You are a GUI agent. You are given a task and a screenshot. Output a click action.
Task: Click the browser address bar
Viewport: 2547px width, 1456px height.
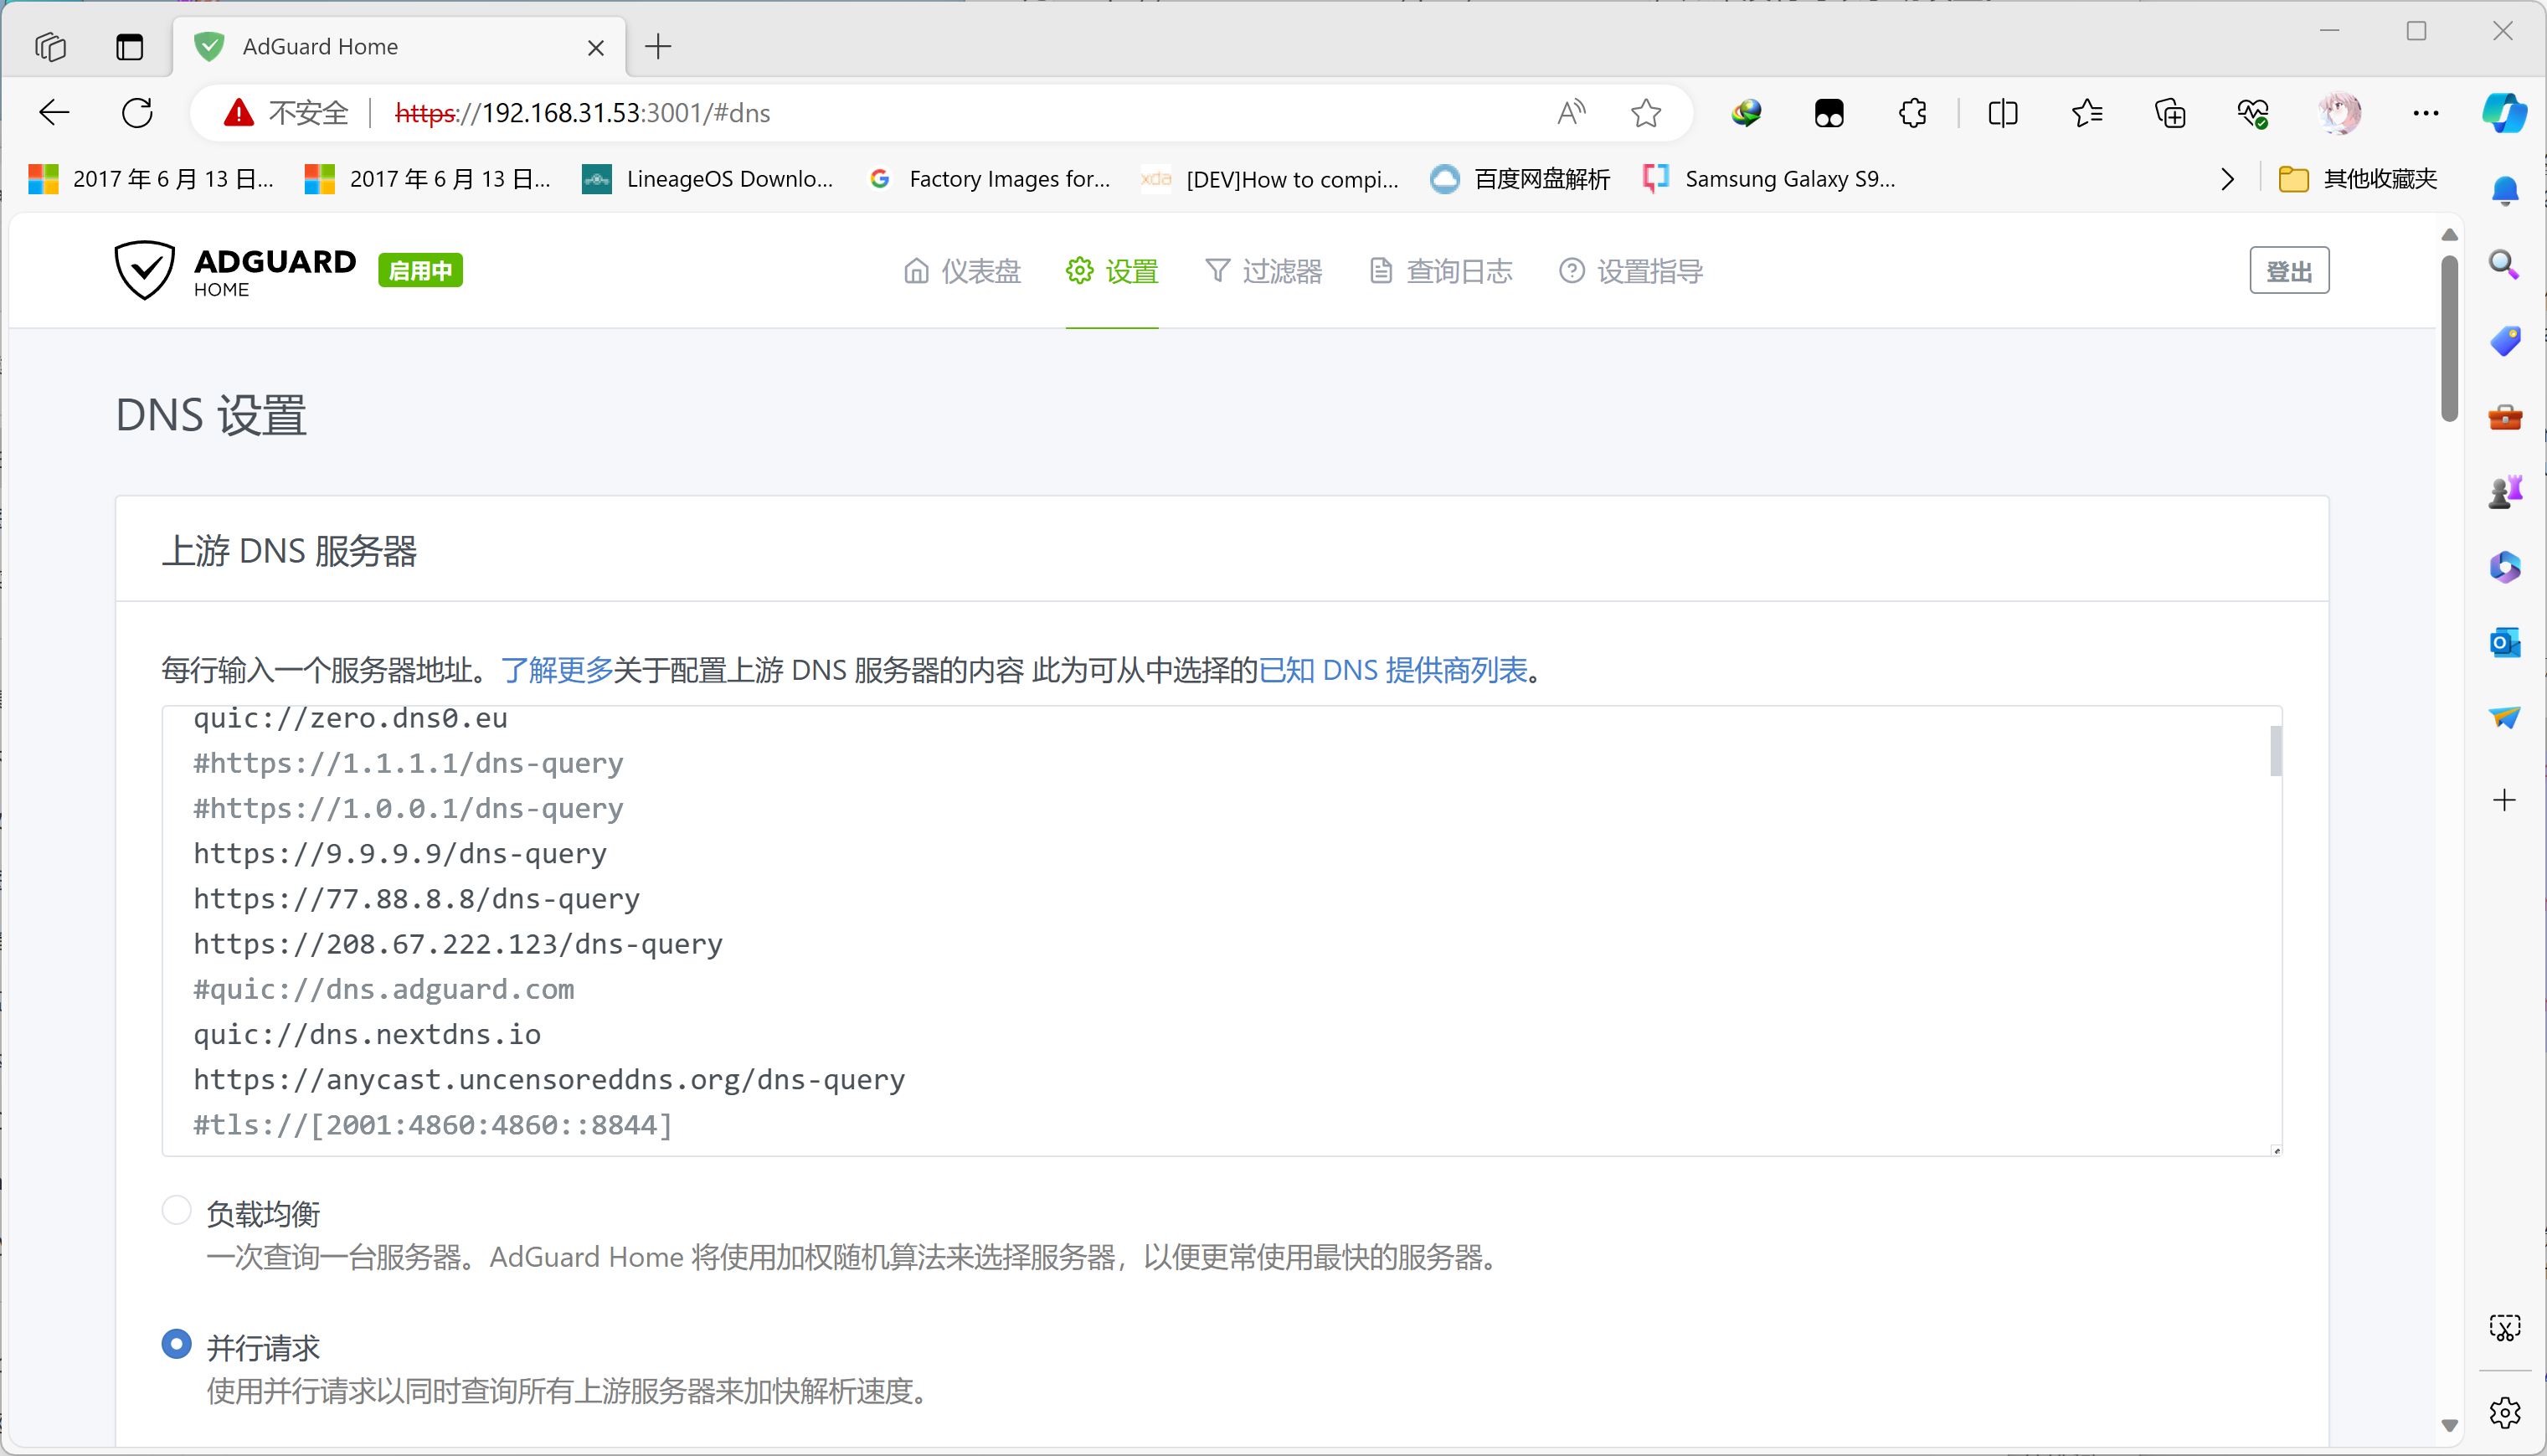[900, 113]
